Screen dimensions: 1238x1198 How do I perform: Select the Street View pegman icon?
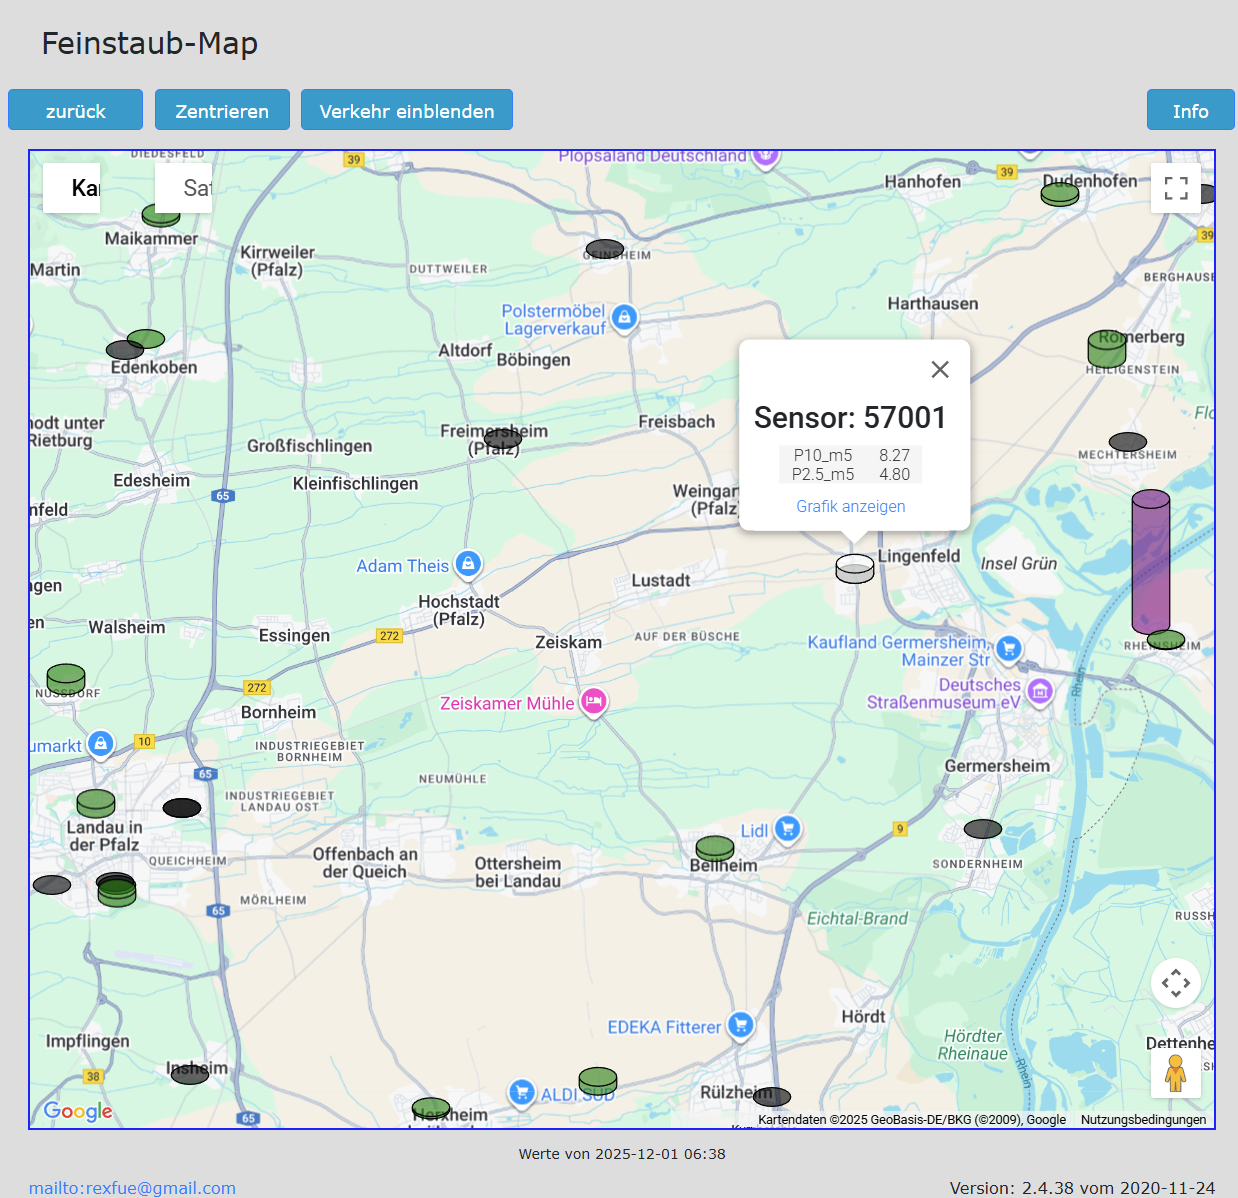[1176, 1074]
